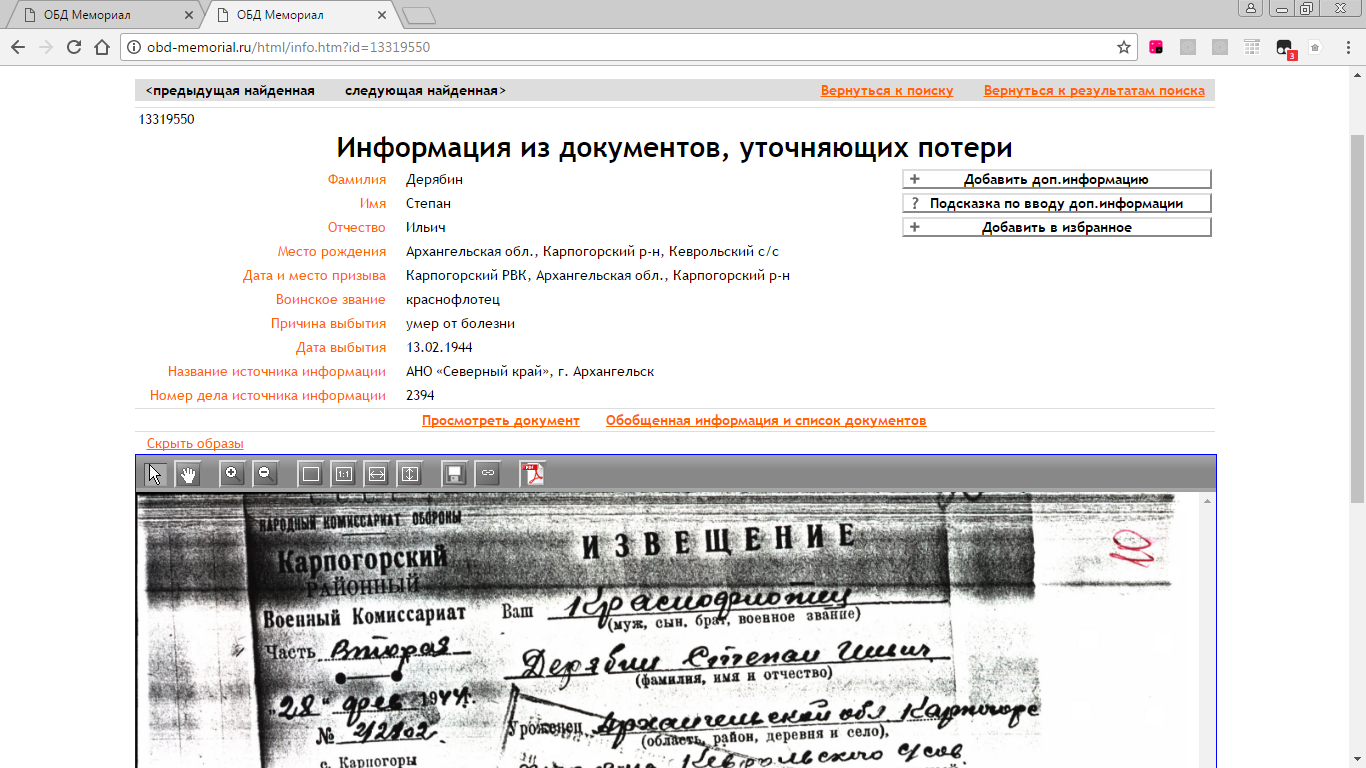Get link to image via chain icon
1366x768 pixels.
(487, 474)
